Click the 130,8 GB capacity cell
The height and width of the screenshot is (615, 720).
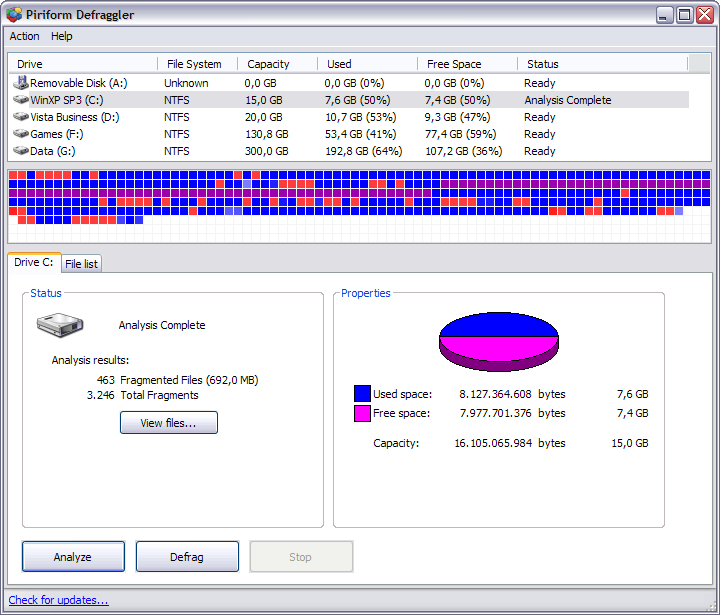click(x=266, y=134)
